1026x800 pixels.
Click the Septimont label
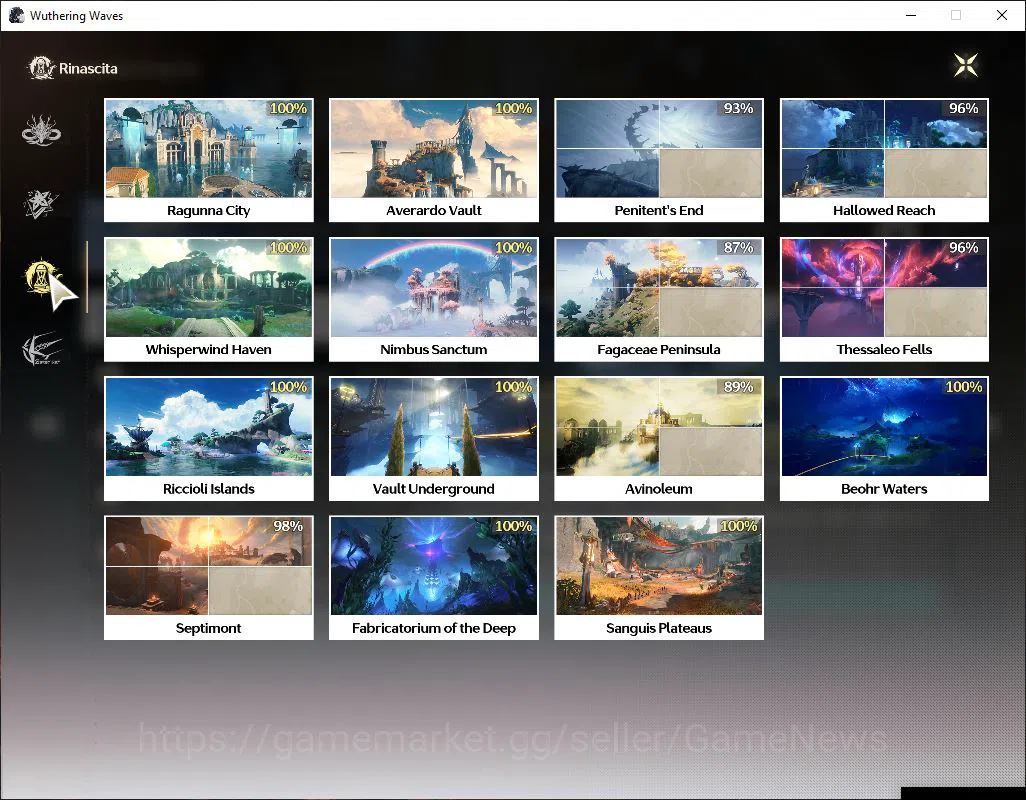tap(209, 629)
